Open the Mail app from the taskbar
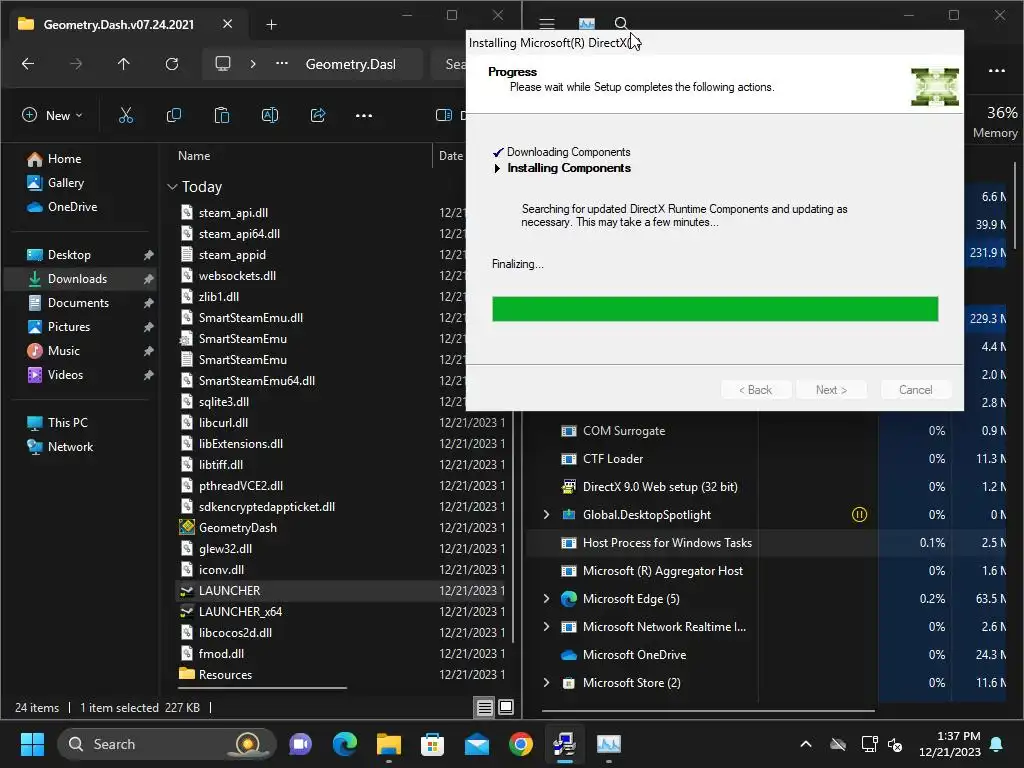This screenshot has height=768, width=1024. pyautogui.click(x=477, y=744)
